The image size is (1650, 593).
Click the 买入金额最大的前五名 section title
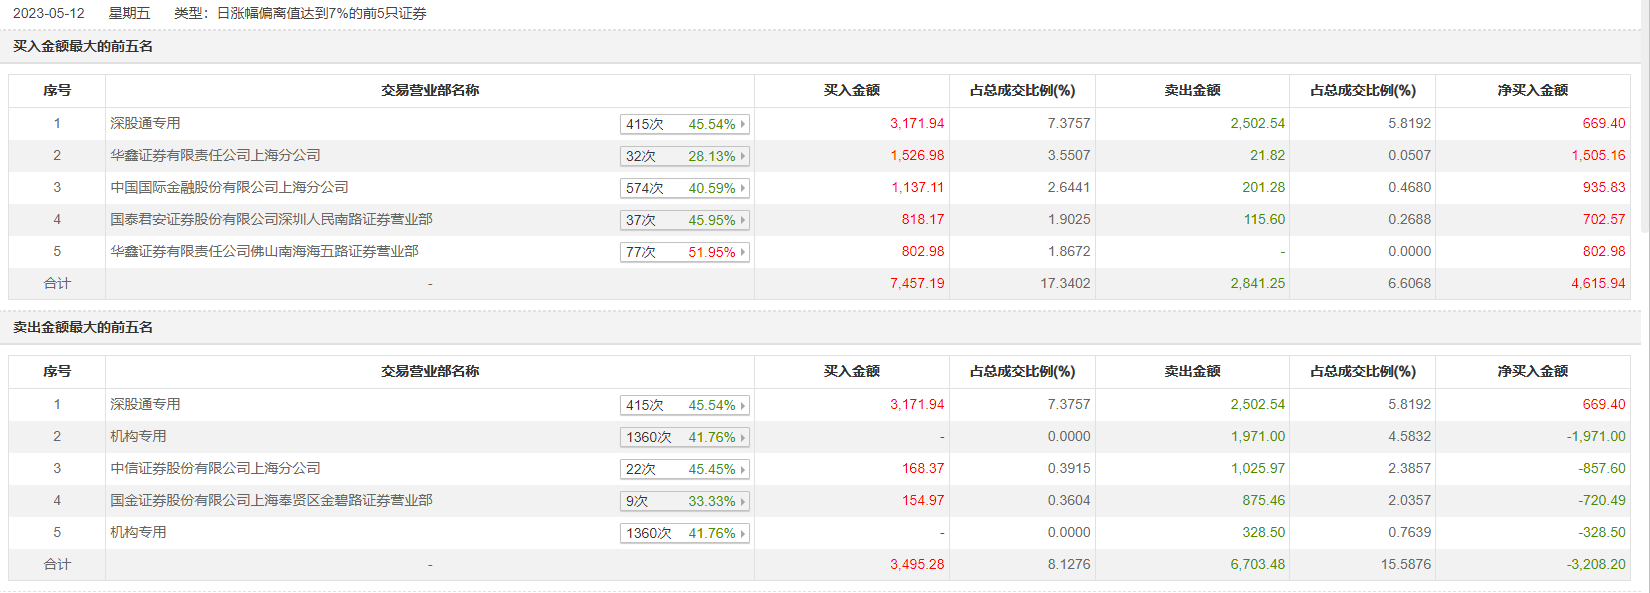[83, 46]
